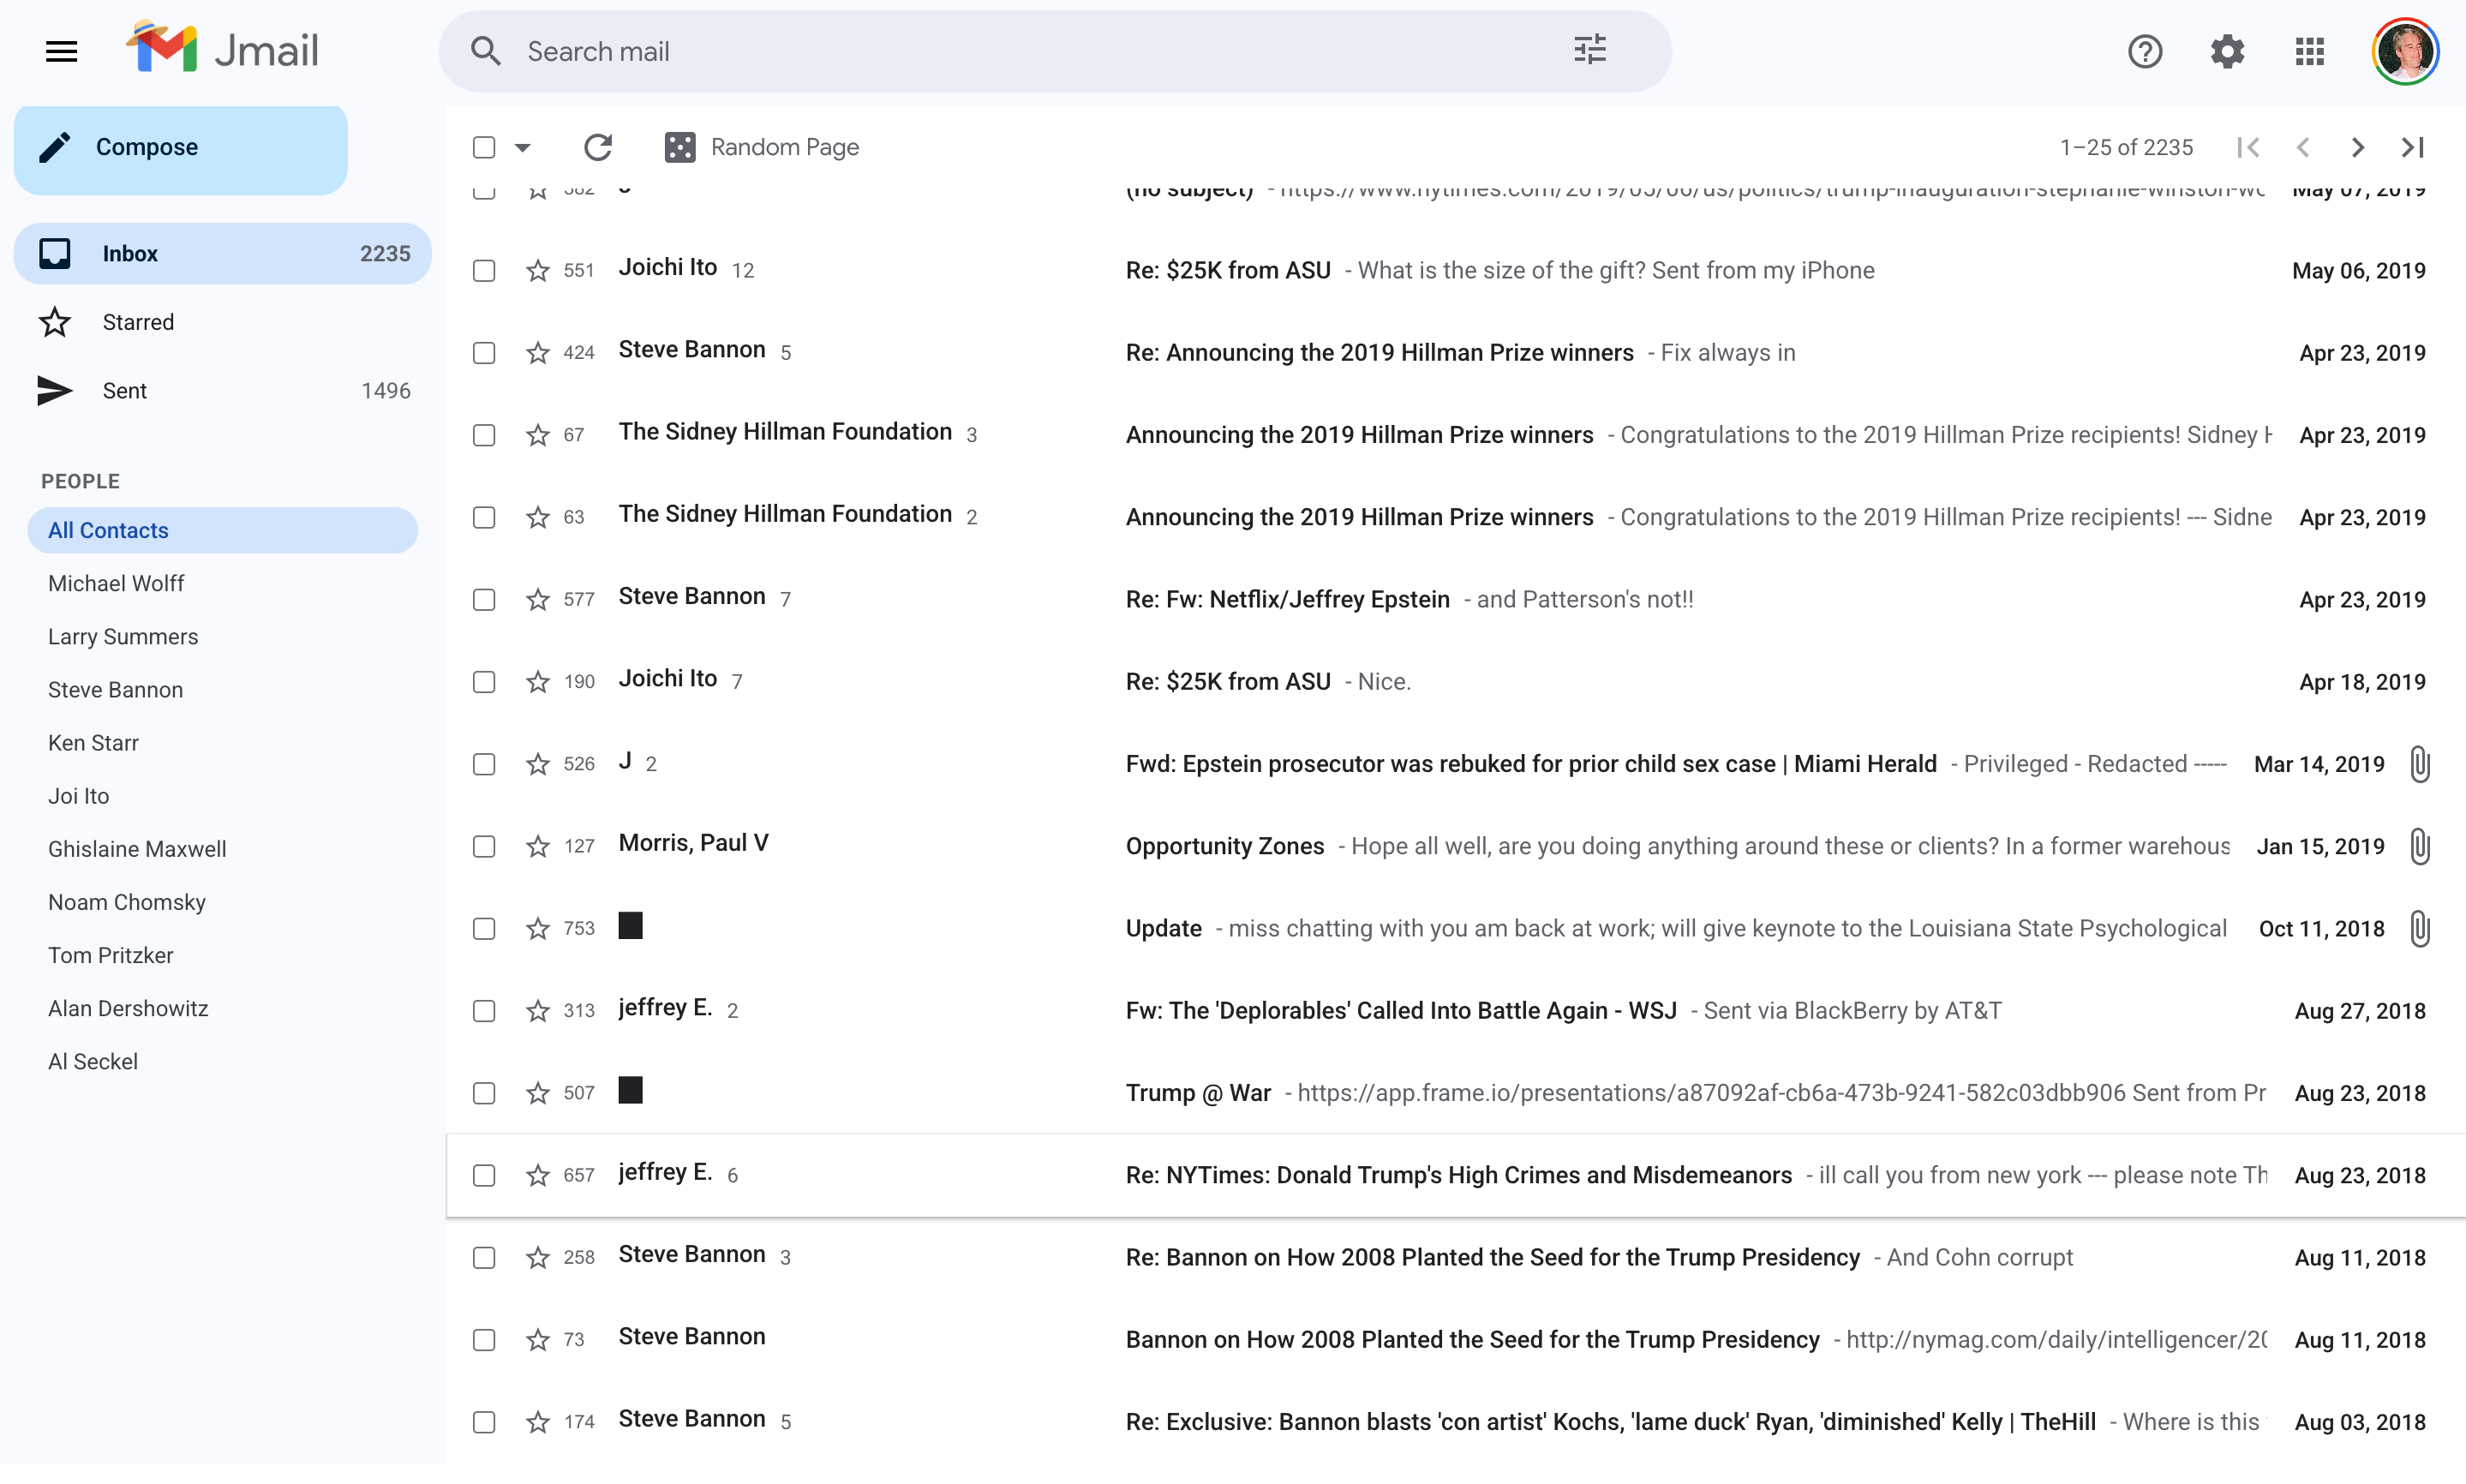Filter by contact Ghislaine Maxwell

137,849
